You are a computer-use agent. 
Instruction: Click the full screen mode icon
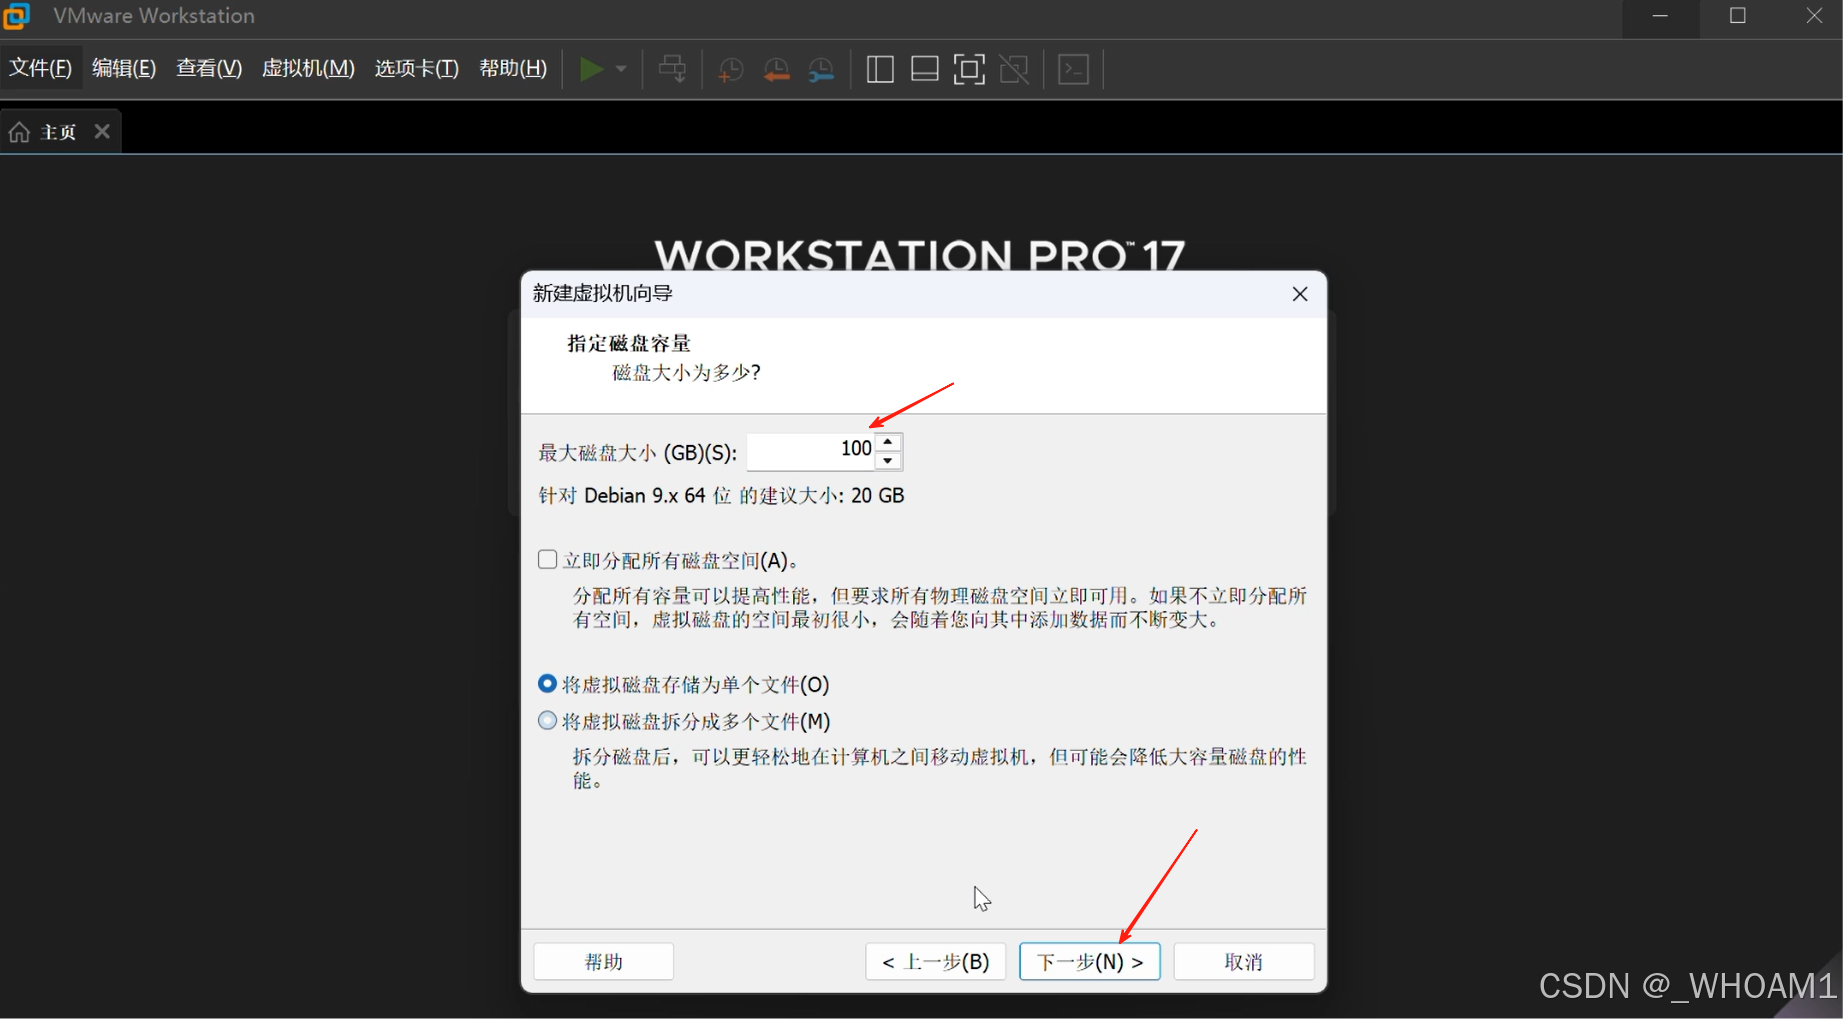pos(969,69)
